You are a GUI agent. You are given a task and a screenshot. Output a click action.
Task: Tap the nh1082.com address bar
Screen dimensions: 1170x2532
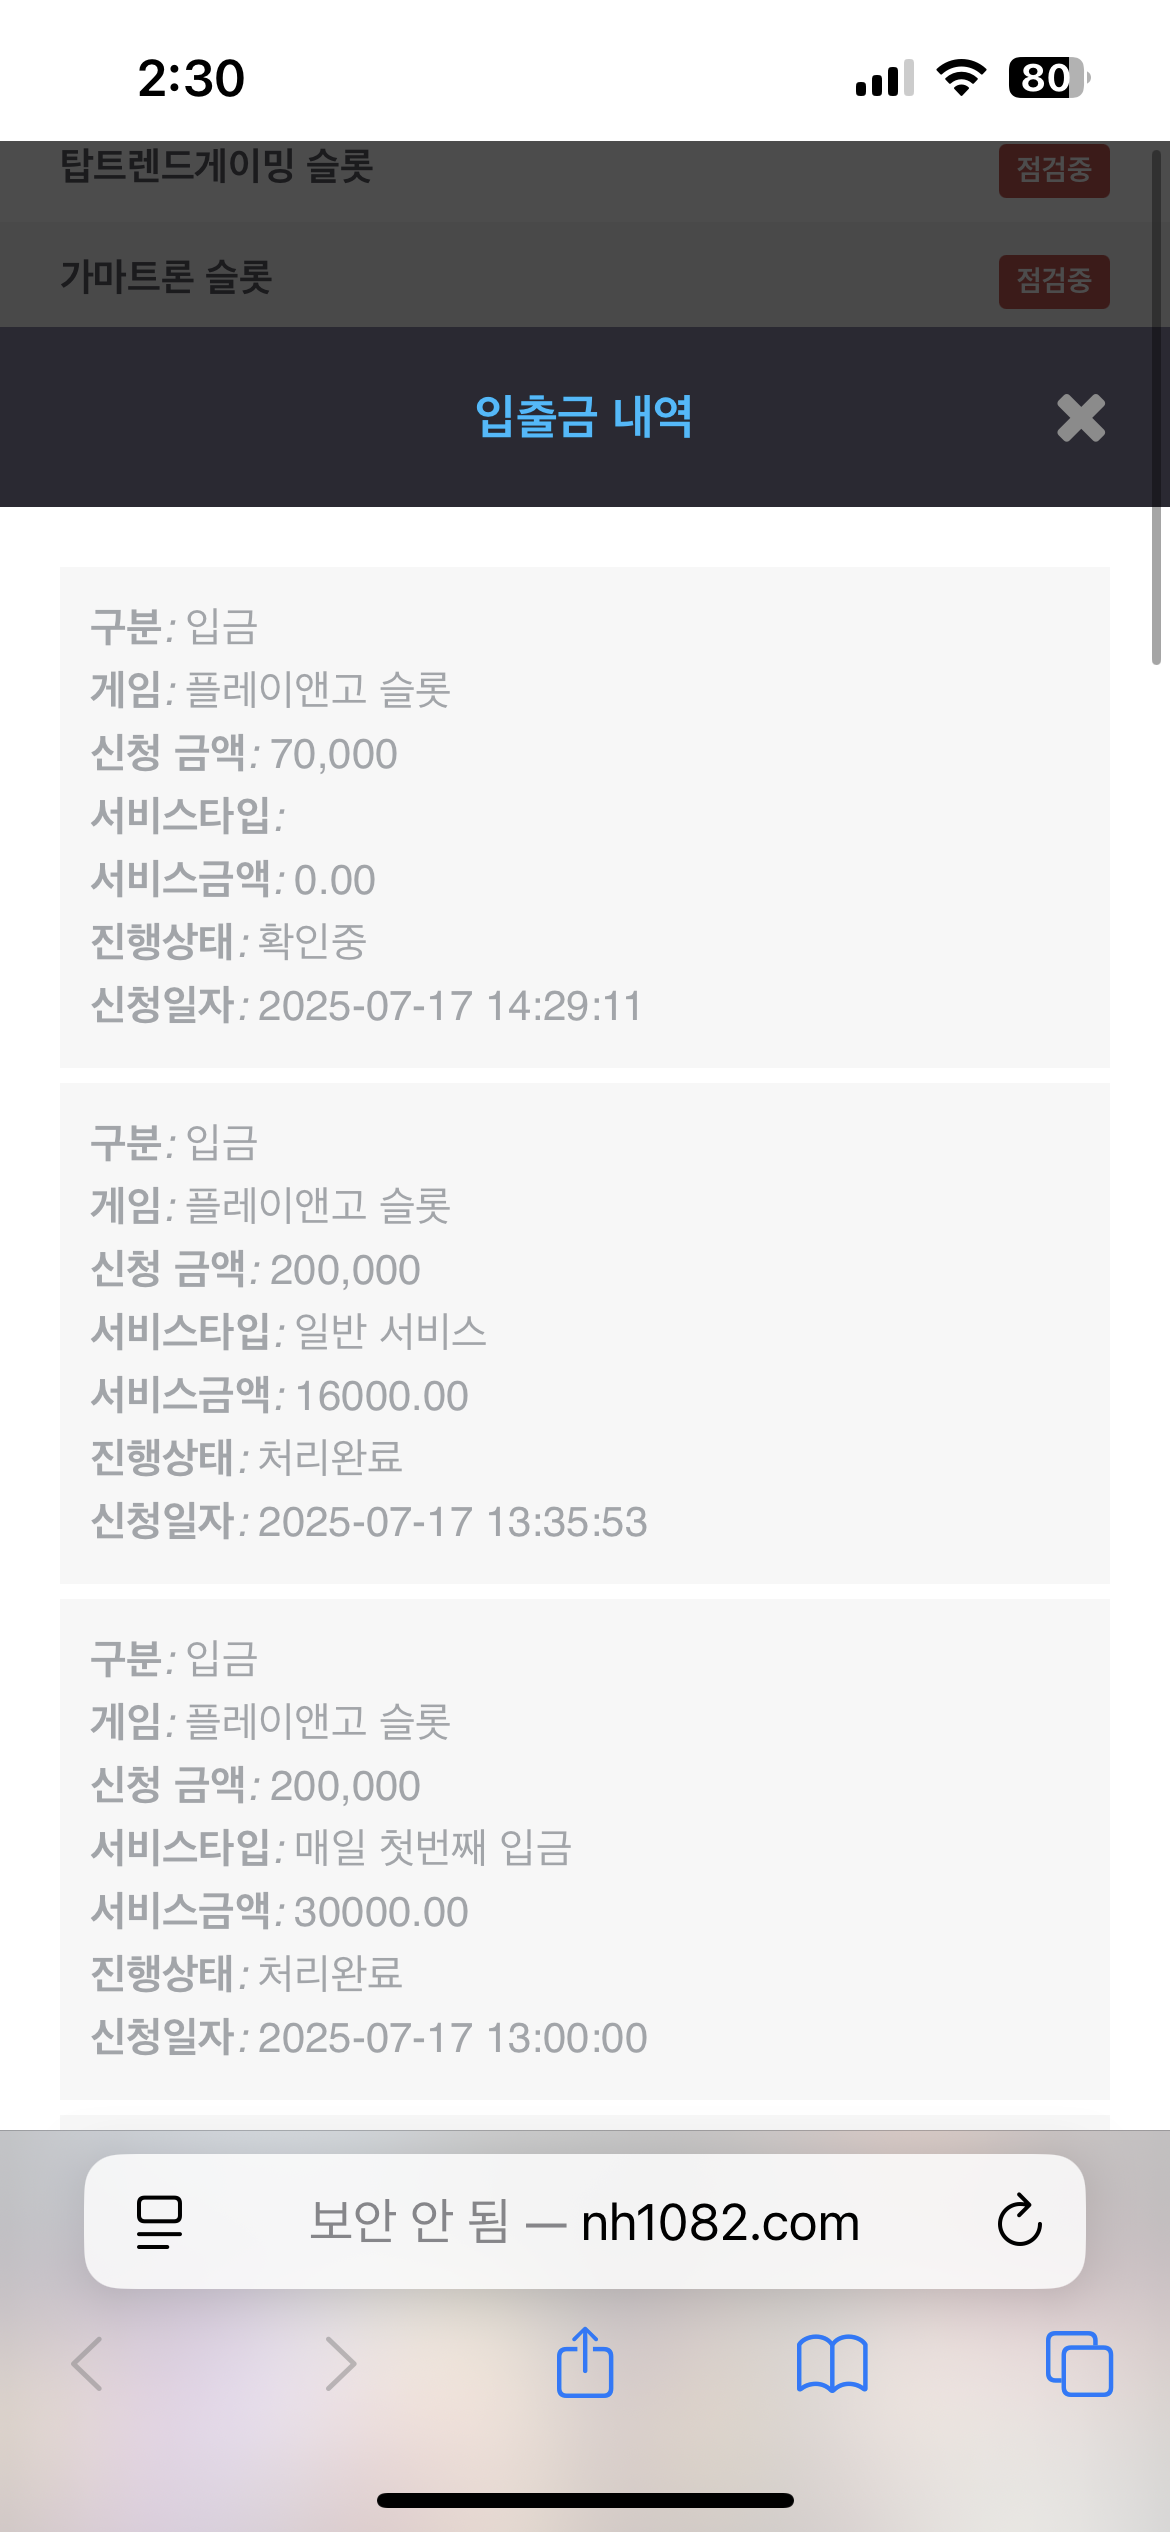click(585, 2221)
